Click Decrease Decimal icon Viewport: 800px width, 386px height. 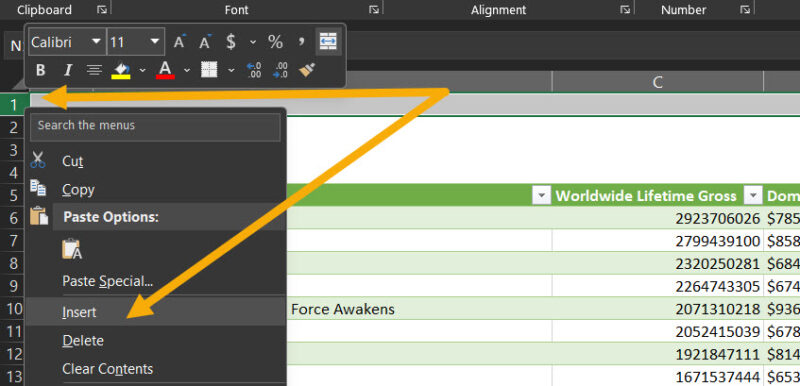[x=280, y=70]
